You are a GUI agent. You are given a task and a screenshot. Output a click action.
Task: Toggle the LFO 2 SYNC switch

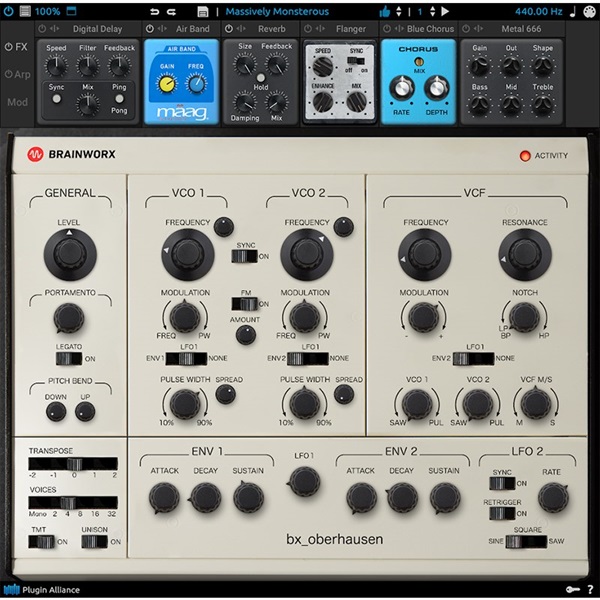tap(502, 483)
